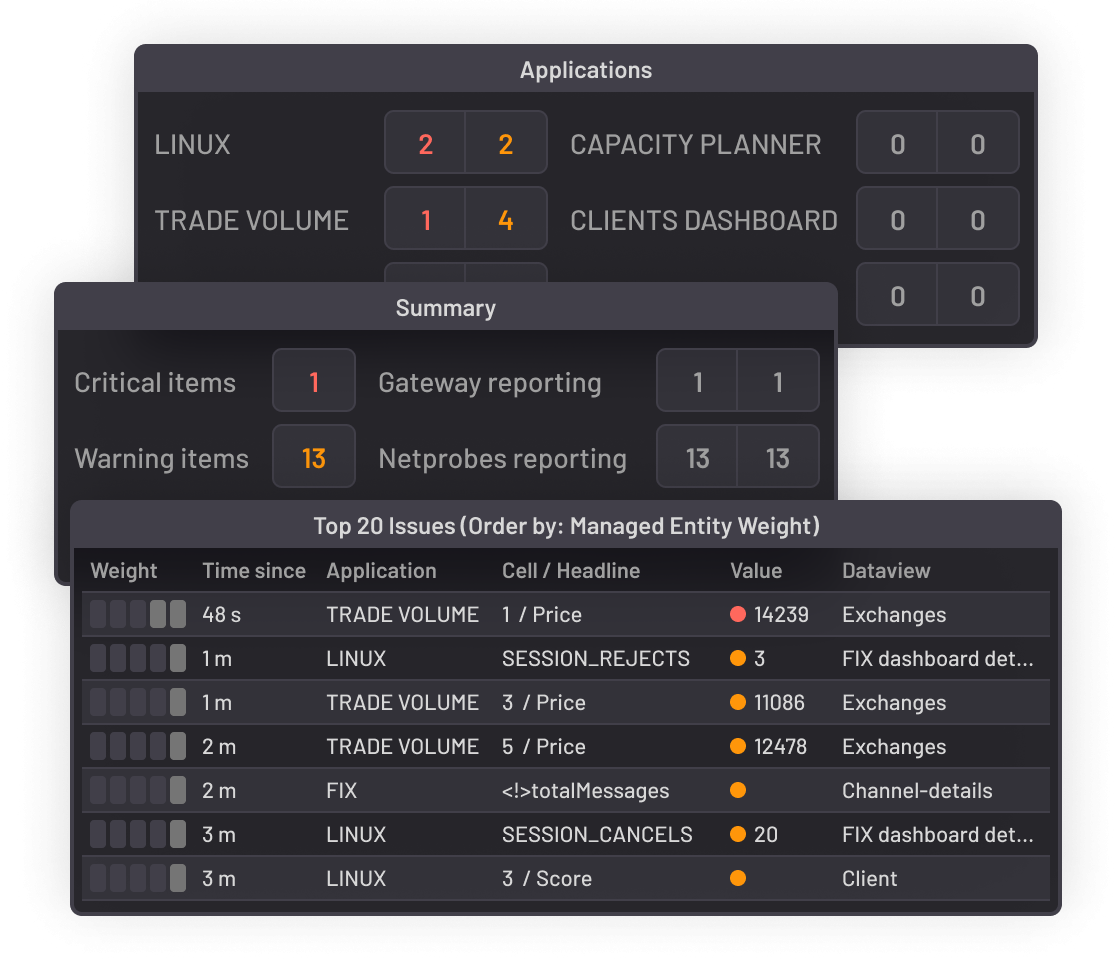Click orange status dot in totalMessages row
This screenshot has width=1116, height=960.
(738, 791)
